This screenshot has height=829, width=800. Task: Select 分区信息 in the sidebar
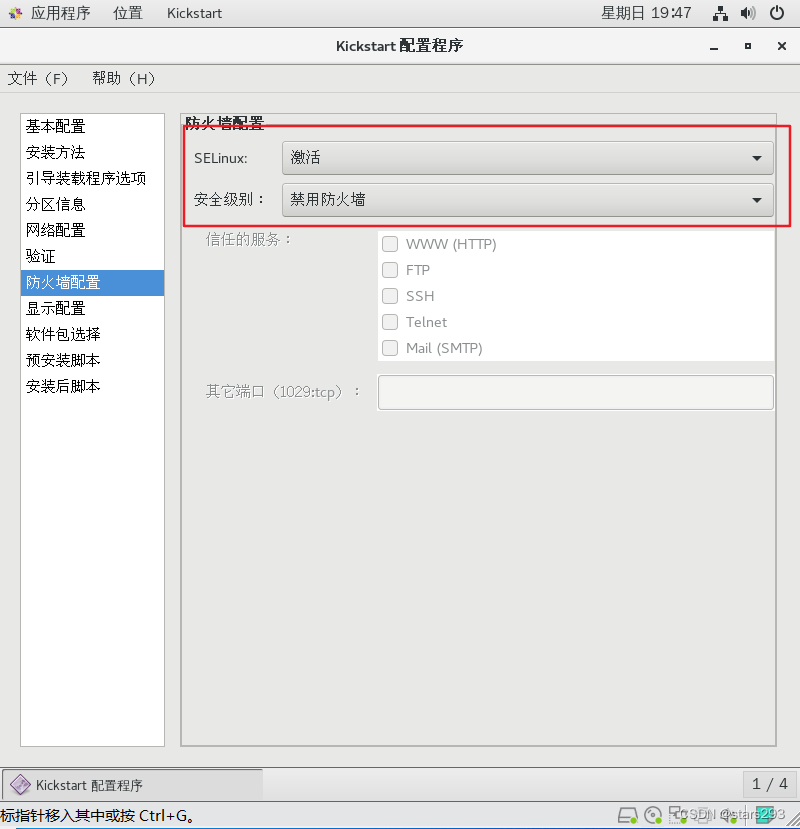tap(93, 204)
